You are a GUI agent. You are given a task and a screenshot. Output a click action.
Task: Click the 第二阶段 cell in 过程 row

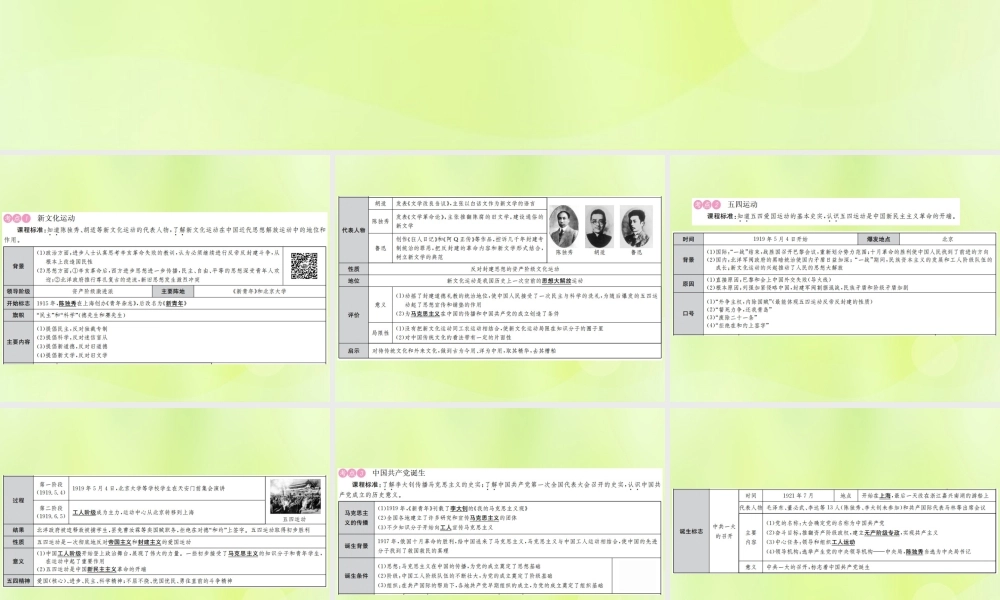51,512
